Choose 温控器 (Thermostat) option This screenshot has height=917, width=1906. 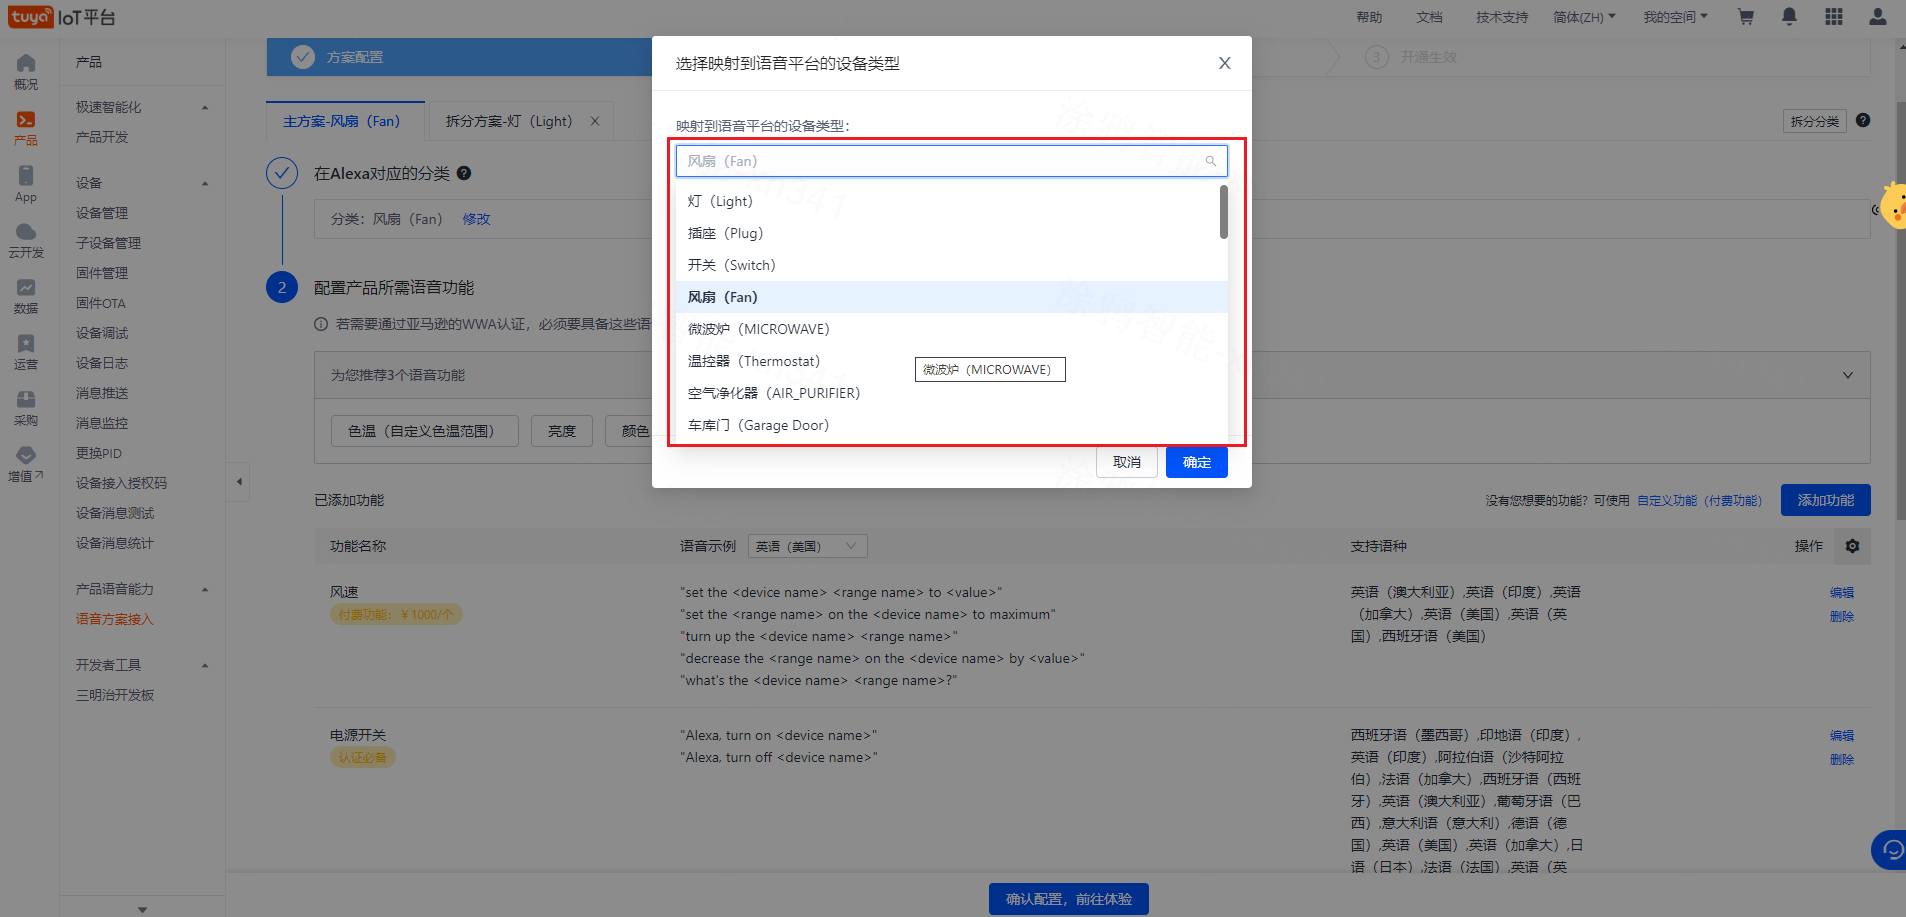click(x=753, y=361)
